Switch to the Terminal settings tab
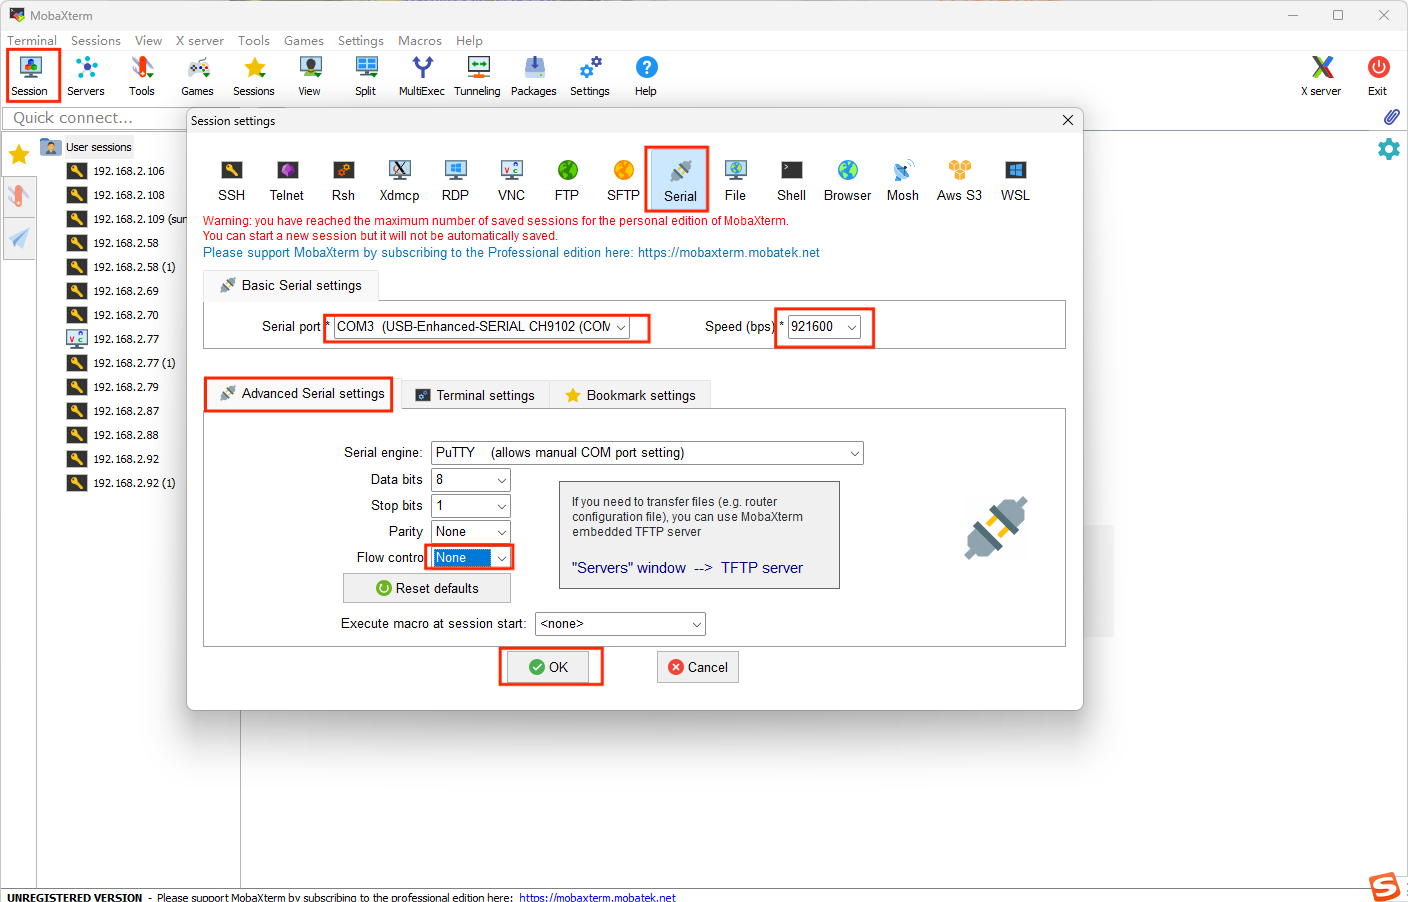This screenshot has width=1408, height=902. click(475, 395)
